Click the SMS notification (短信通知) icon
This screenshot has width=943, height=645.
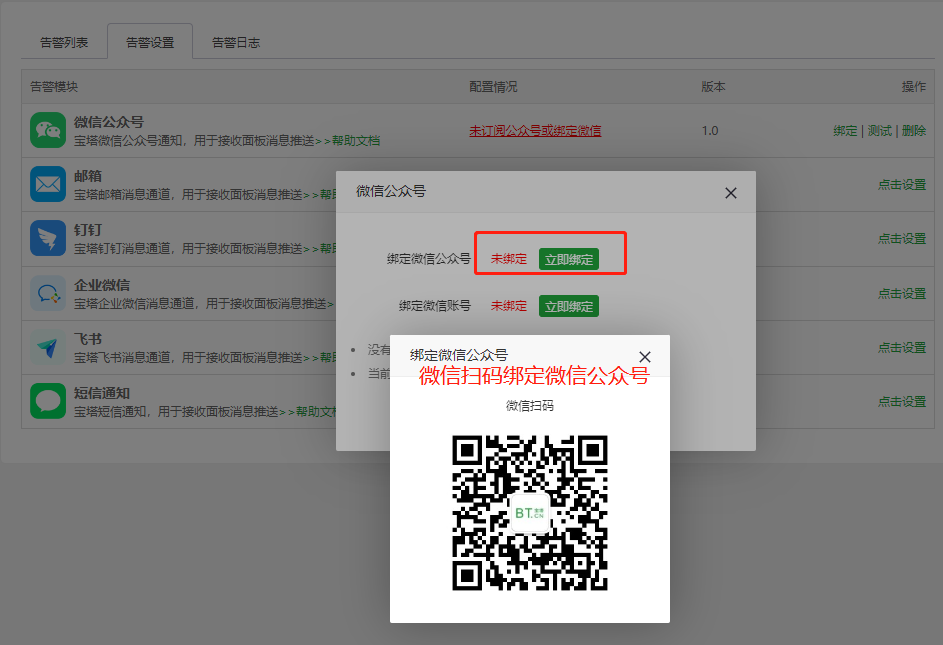coord(48,401)
